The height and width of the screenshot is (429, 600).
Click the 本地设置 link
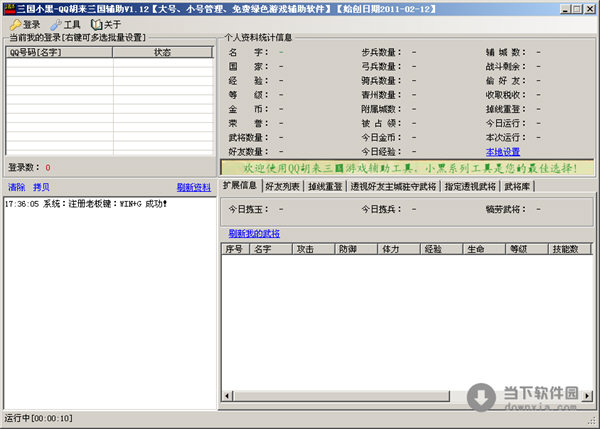pos(503,152)
